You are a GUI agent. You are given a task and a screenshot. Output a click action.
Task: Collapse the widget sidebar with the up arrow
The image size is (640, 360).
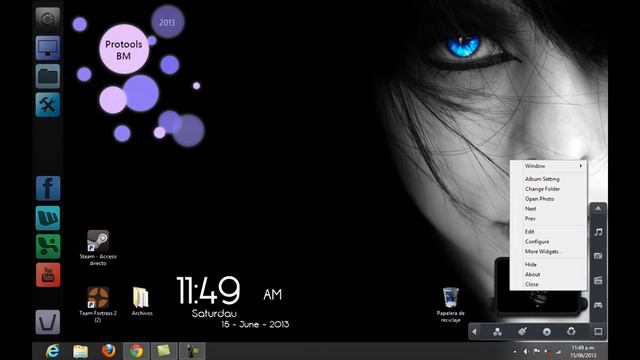[x=598, y=208]
